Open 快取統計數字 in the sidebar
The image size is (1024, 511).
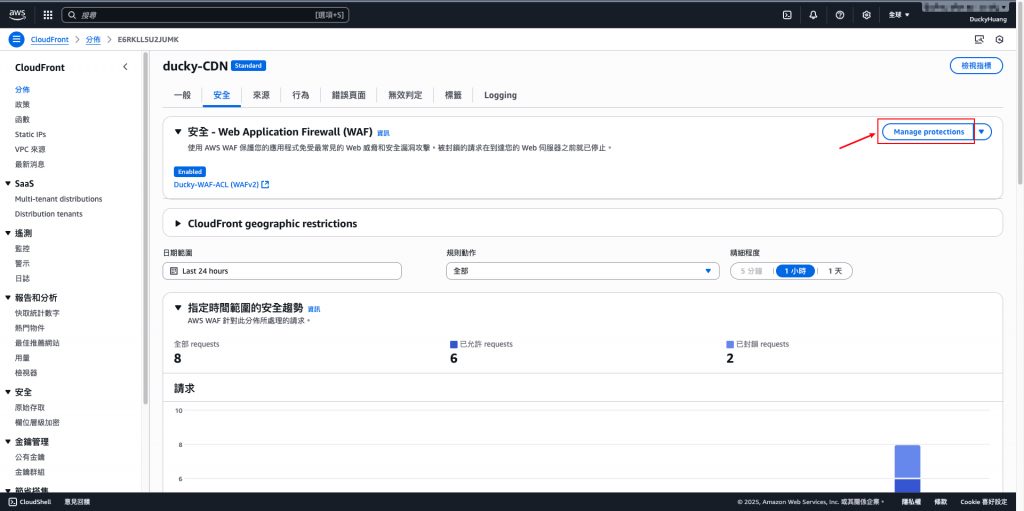(x=37, y=313)
